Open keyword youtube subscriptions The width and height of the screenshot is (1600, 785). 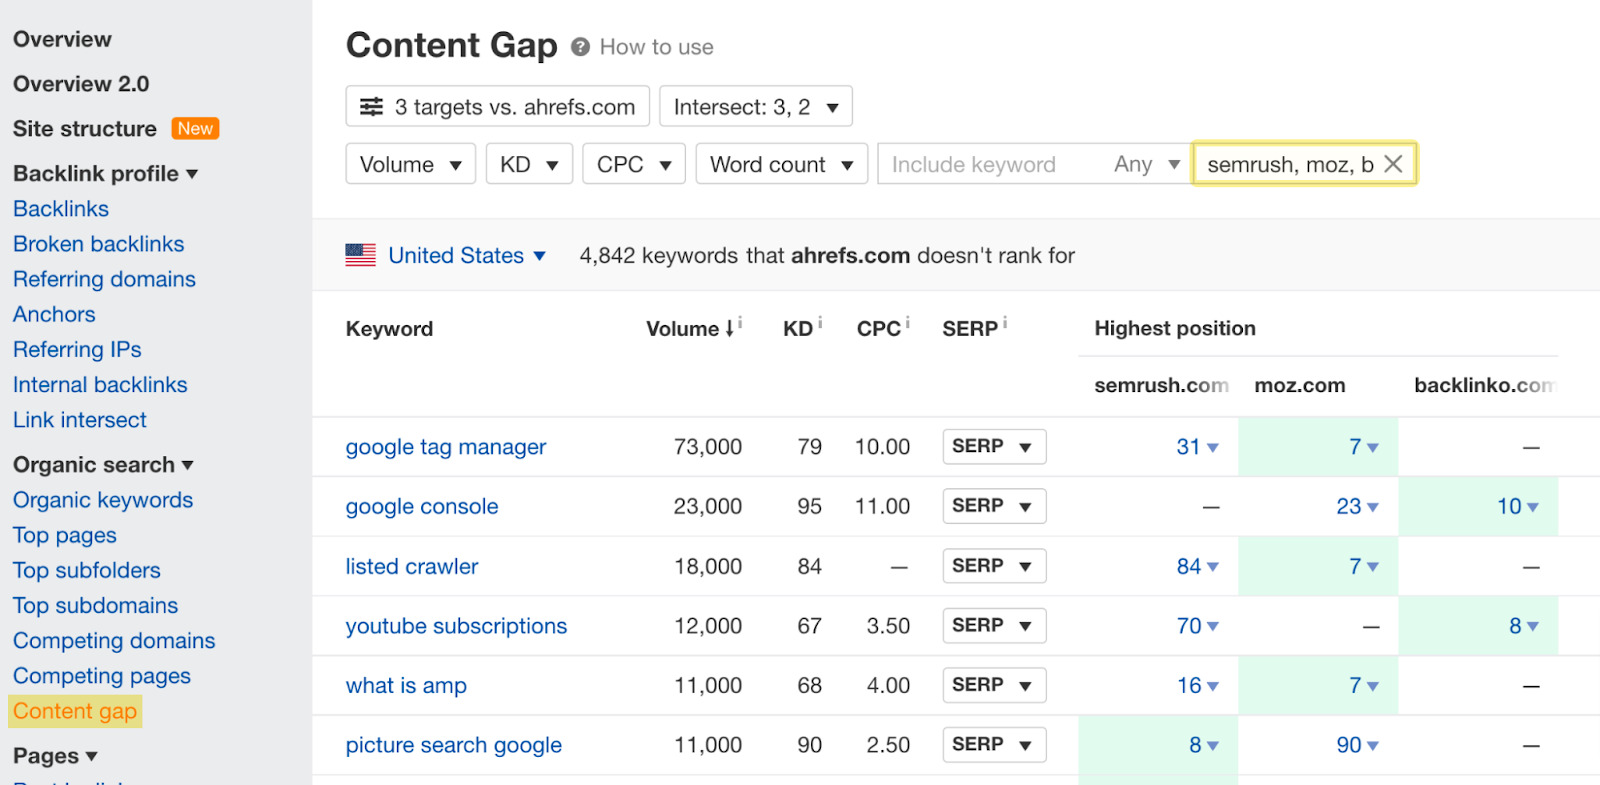pyautogui.click(x=456, y=626)
